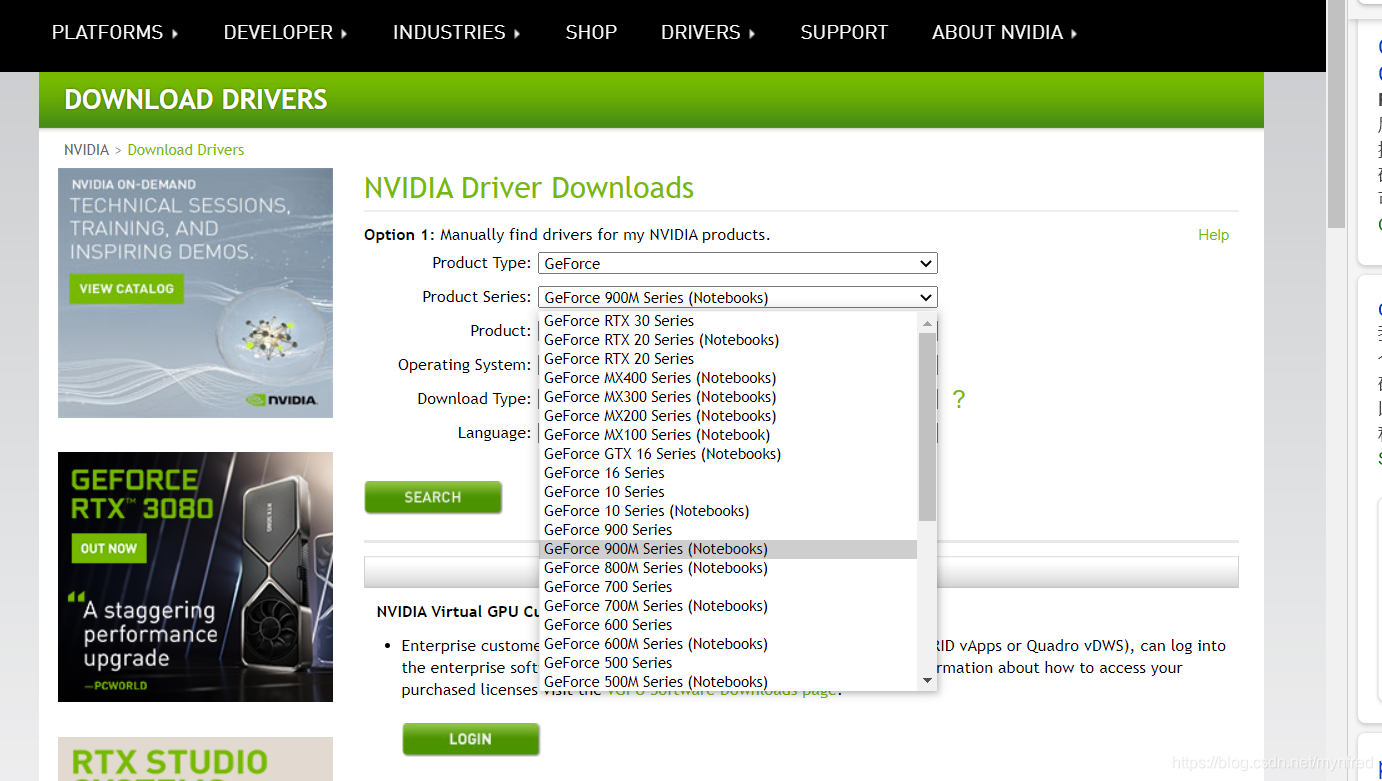
Task: Open the GeForce RTX 3080 ad image
Action: click(195, 577)
